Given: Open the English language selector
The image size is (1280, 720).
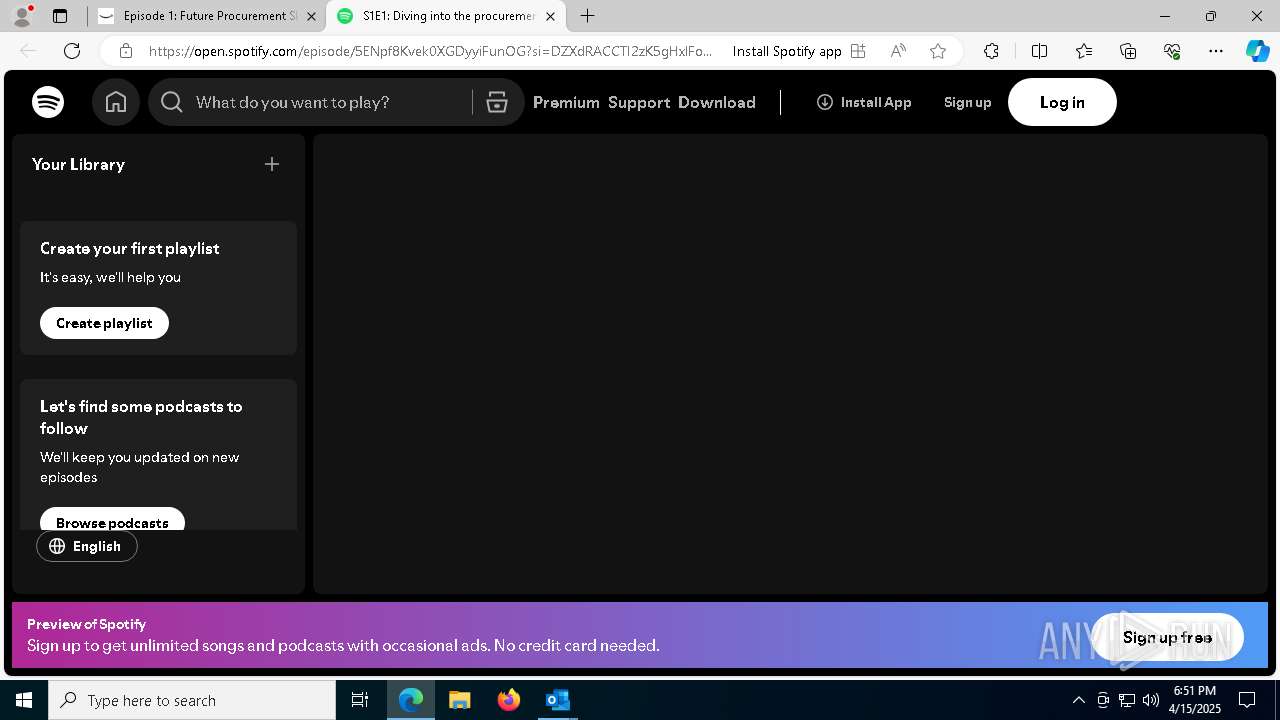Looking at the screenshot, I should tap(86, 546).
